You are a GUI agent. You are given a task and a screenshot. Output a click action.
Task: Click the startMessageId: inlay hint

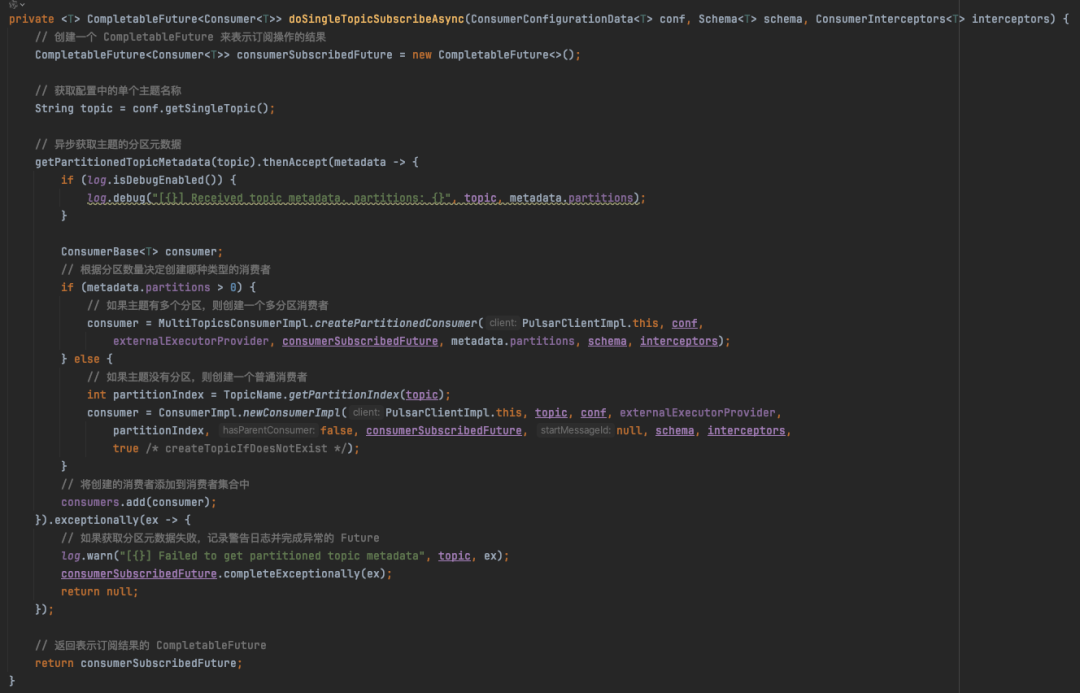click(575, 431)
